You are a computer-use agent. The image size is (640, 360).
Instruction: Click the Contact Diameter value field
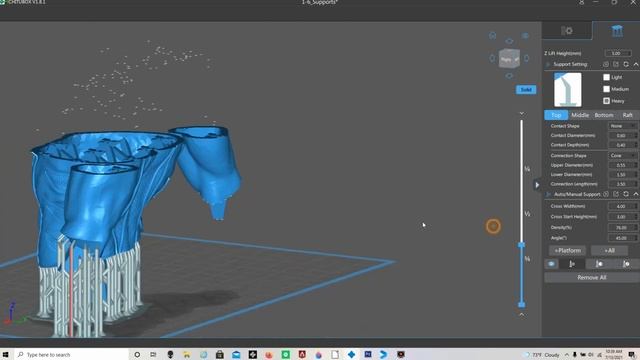[x=622, y=136]
